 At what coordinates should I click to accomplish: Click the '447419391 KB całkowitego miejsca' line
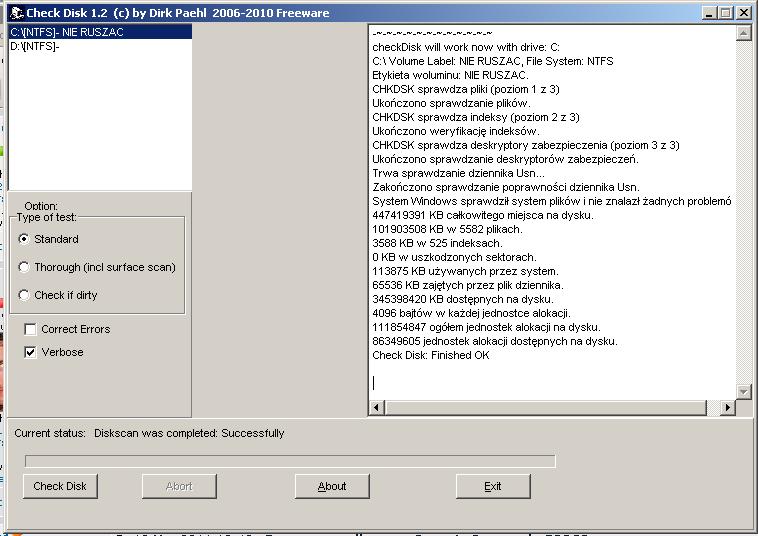[482, 215]
